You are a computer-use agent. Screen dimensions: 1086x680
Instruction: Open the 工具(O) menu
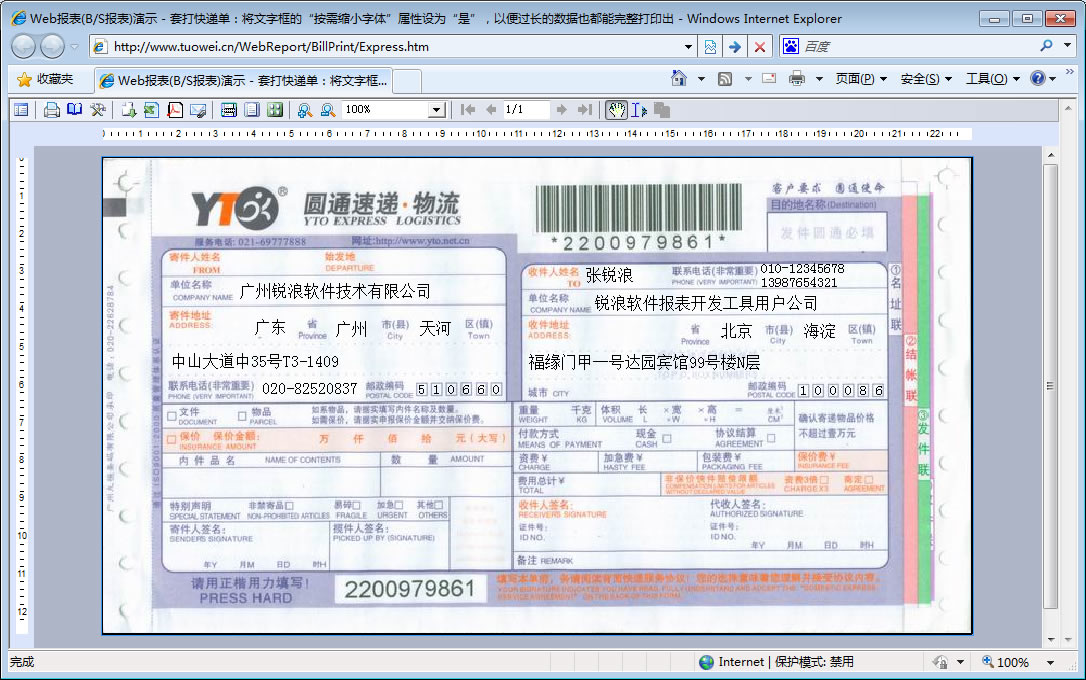(992, 79)
